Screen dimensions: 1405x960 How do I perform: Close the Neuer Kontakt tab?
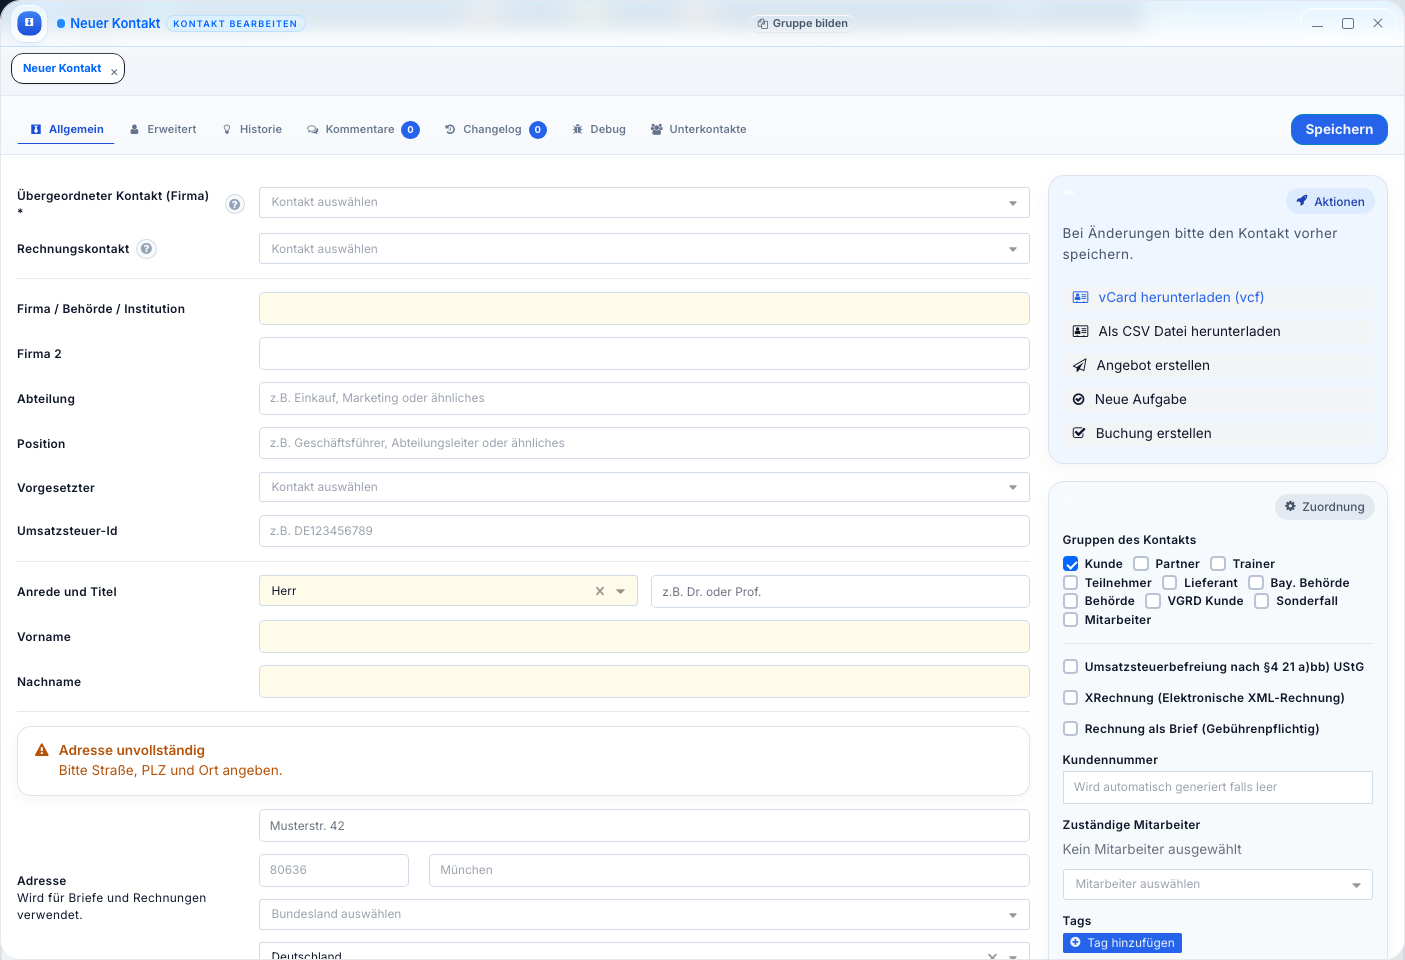tap(114, 72)
